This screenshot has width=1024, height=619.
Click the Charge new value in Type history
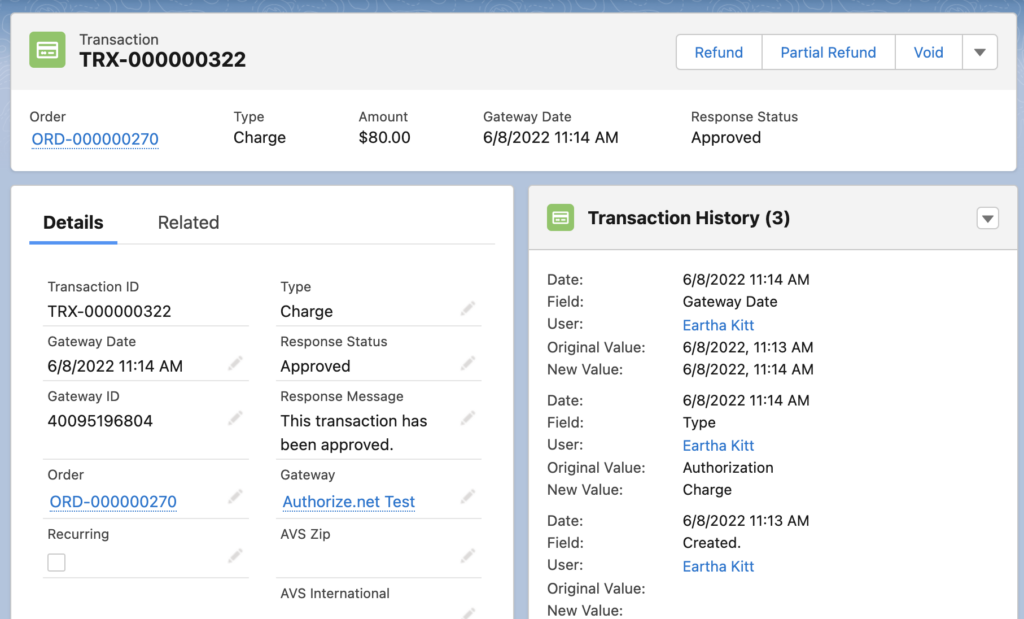pos(707,490)
